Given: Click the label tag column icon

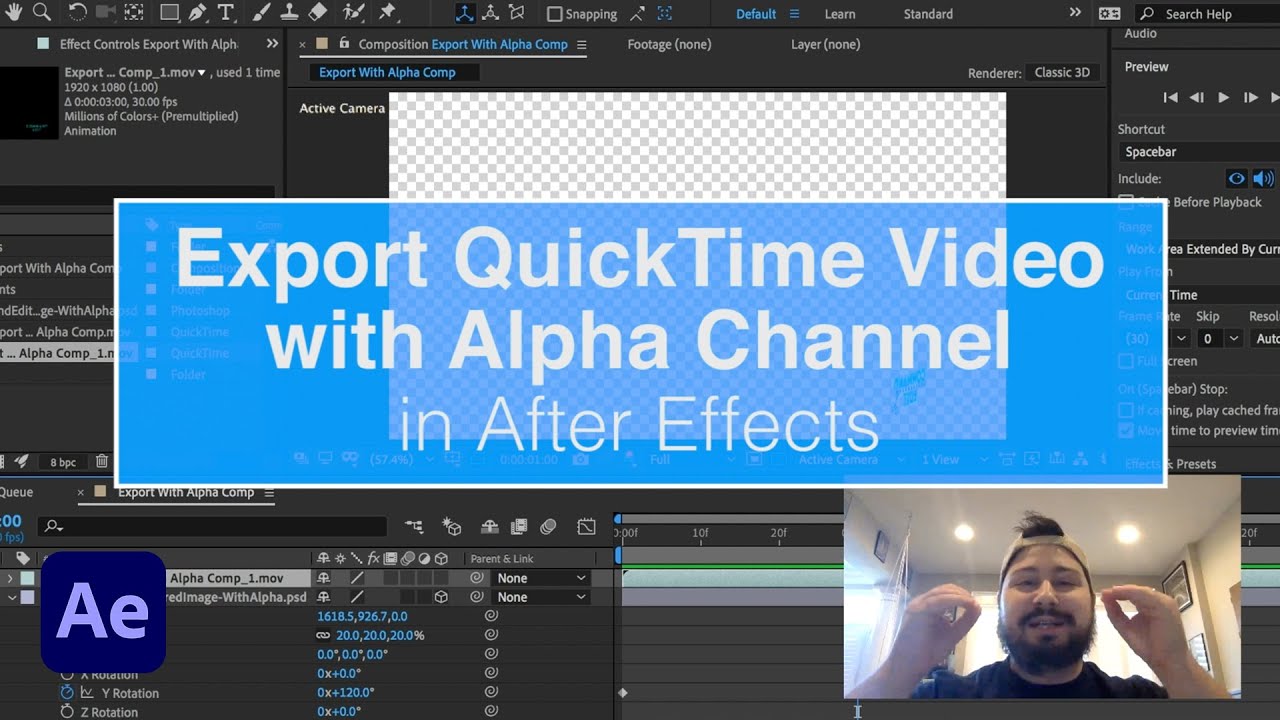Looking at the screenshot, I should pos(23,559).
